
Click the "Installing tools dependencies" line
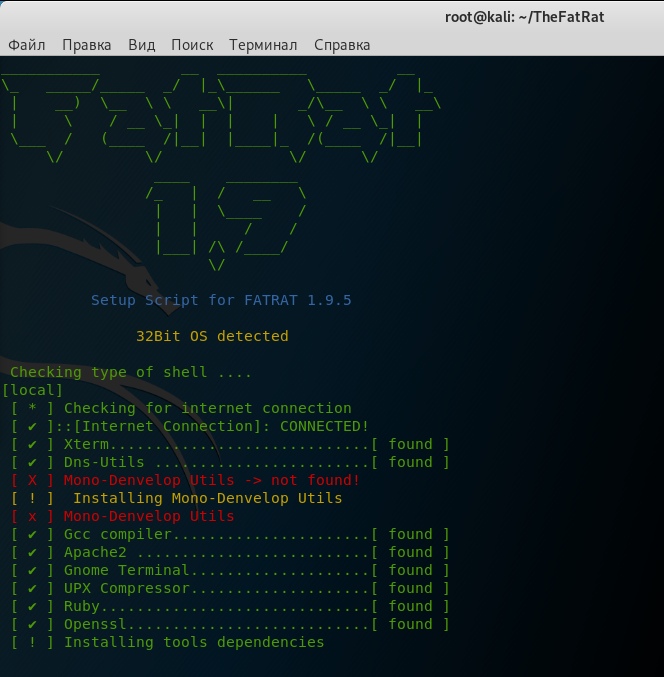pos(194,642)
